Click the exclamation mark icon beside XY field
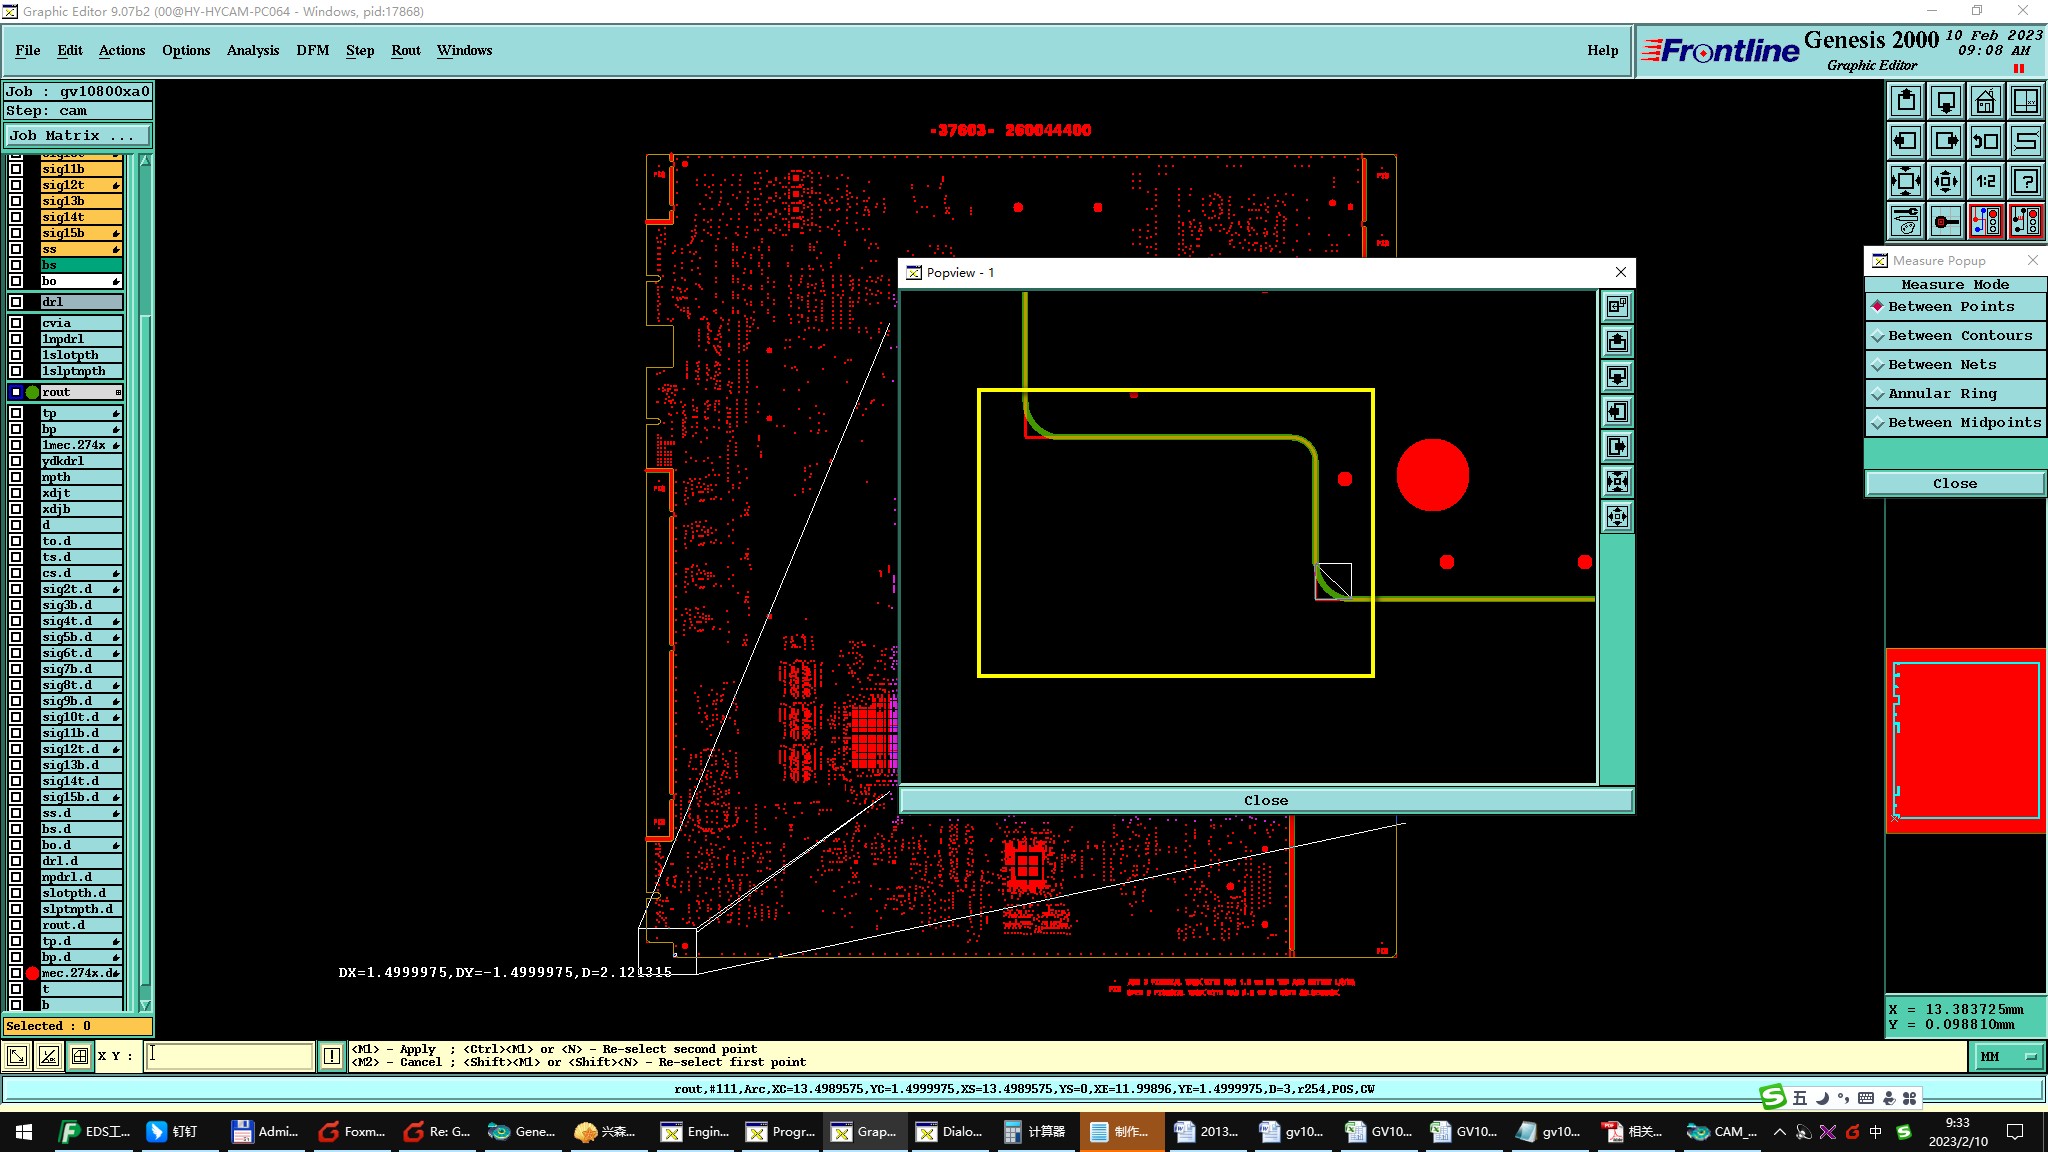2048x1152 pixels. (x=332, y=1056)
